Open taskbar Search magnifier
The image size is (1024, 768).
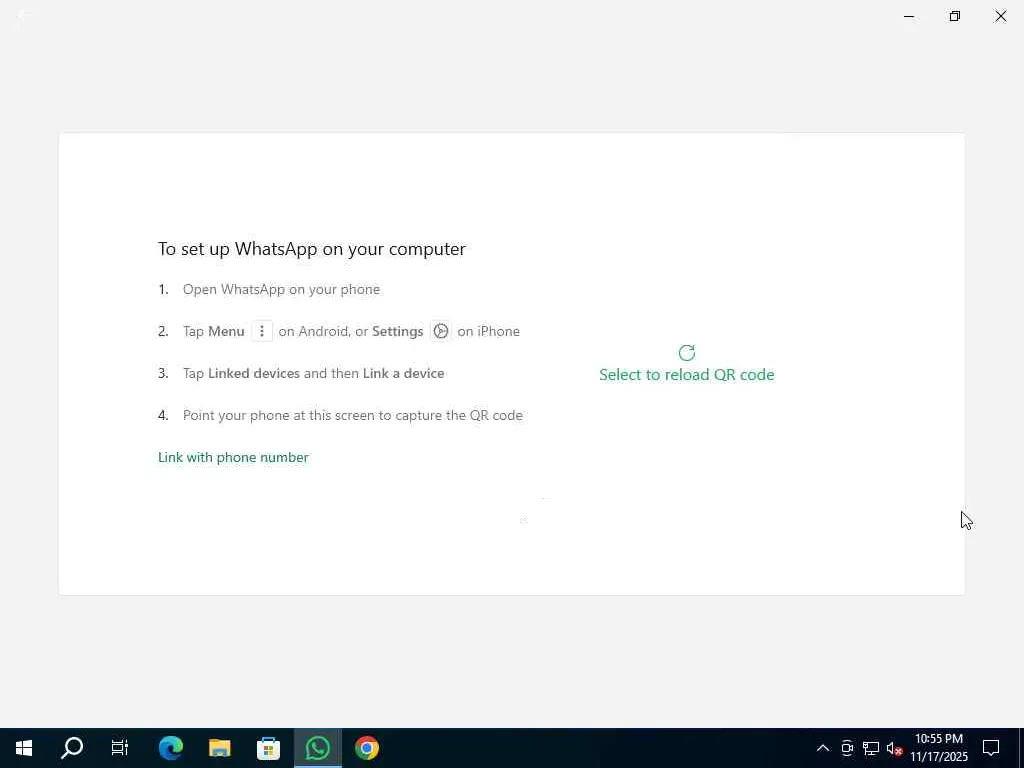point(72,748)
